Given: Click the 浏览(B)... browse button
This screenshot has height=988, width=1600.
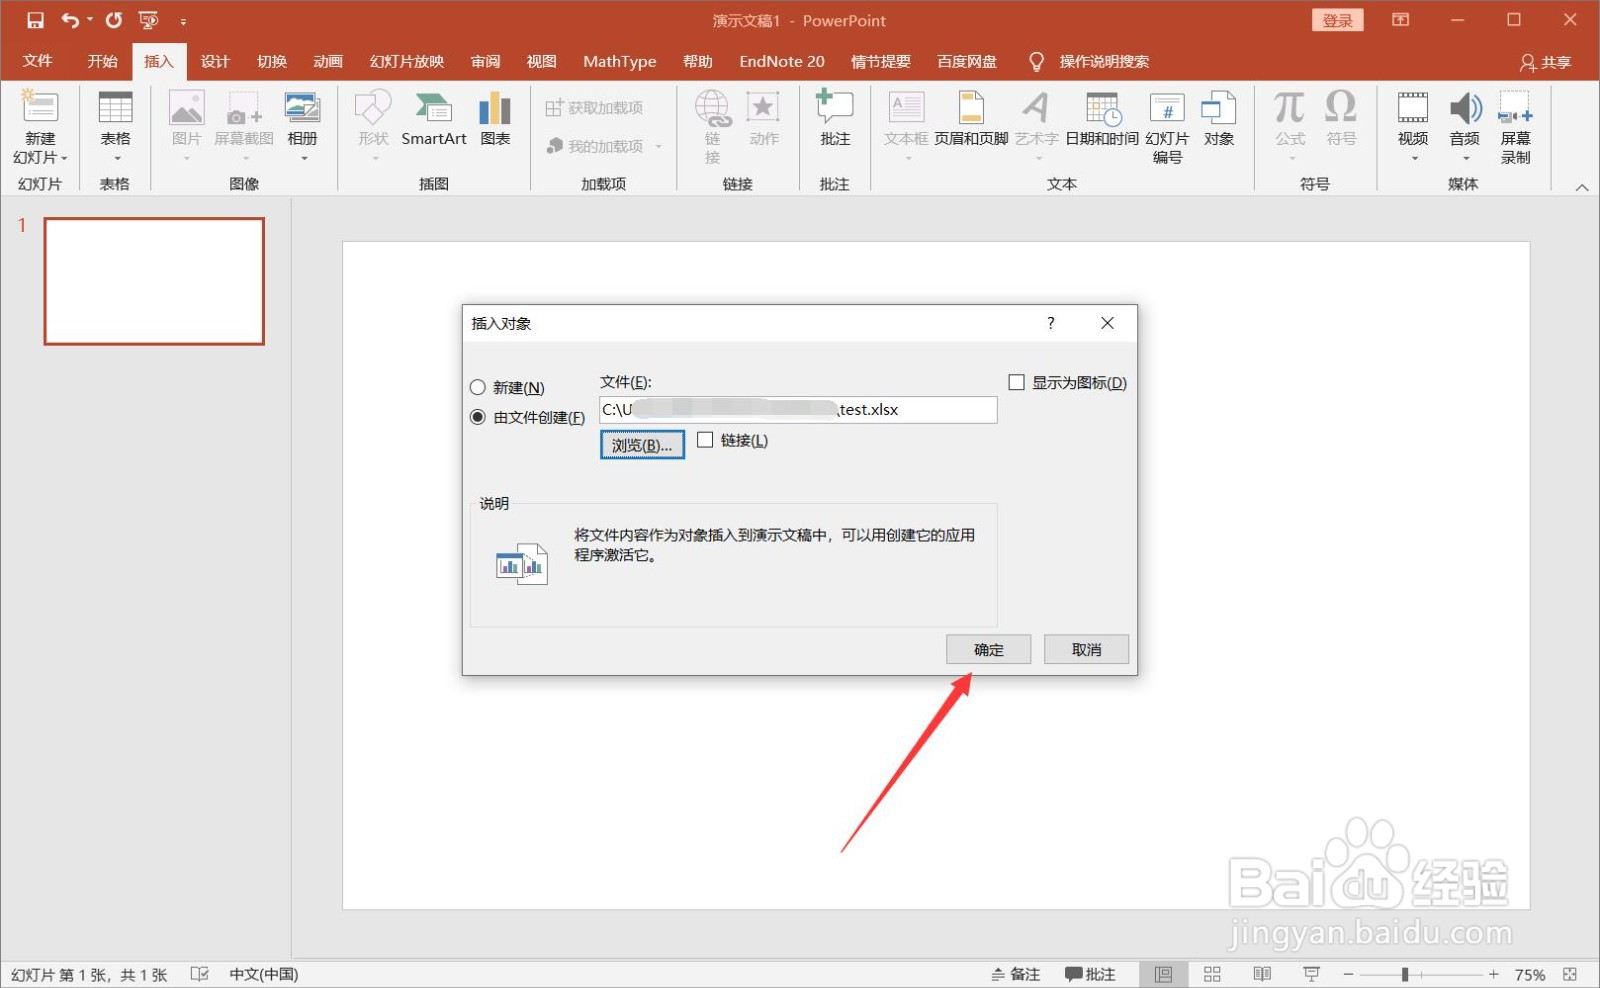Looking at the screenshot, I should (642, 445).
